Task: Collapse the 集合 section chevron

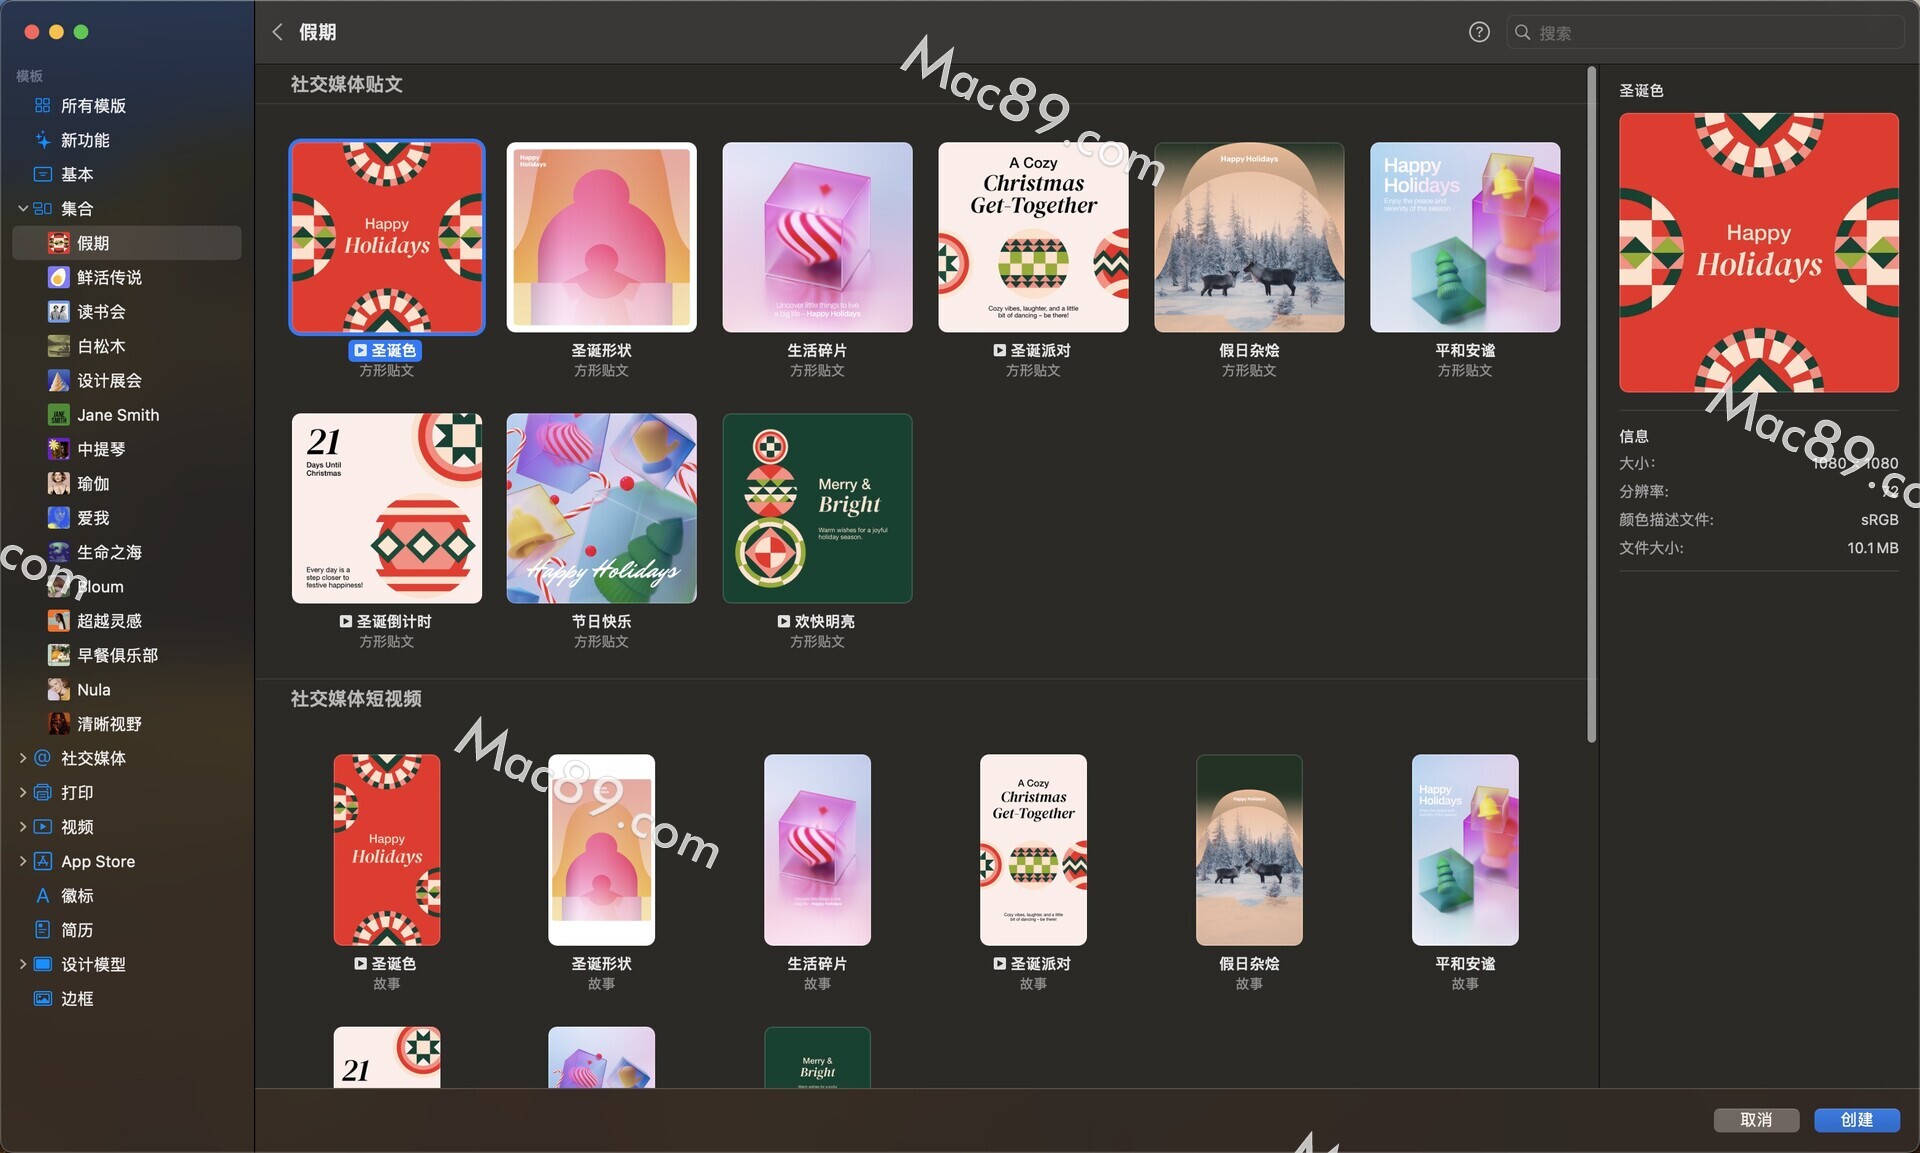Action: click(22, 208)
